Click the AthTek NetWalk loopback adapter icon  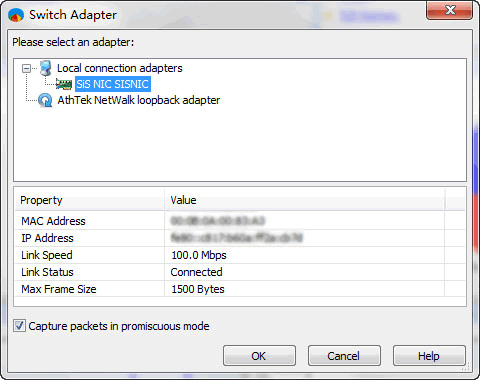[45, 100]
